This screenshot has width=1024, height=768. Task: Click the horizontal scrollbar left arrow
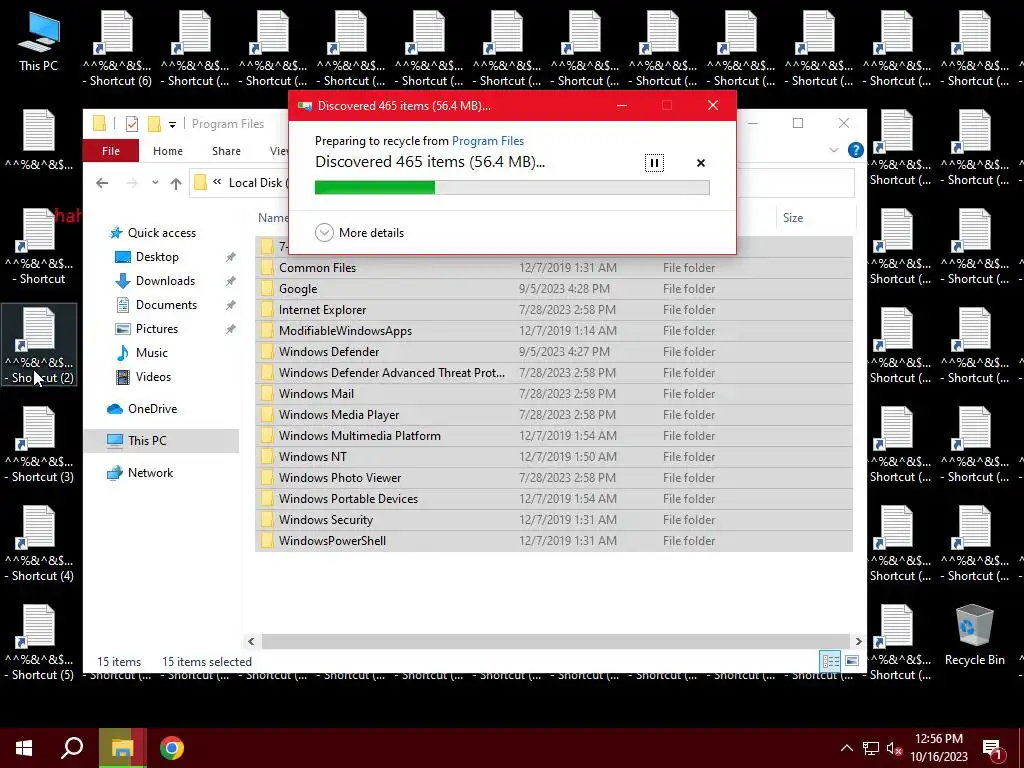tap(251, 641)
